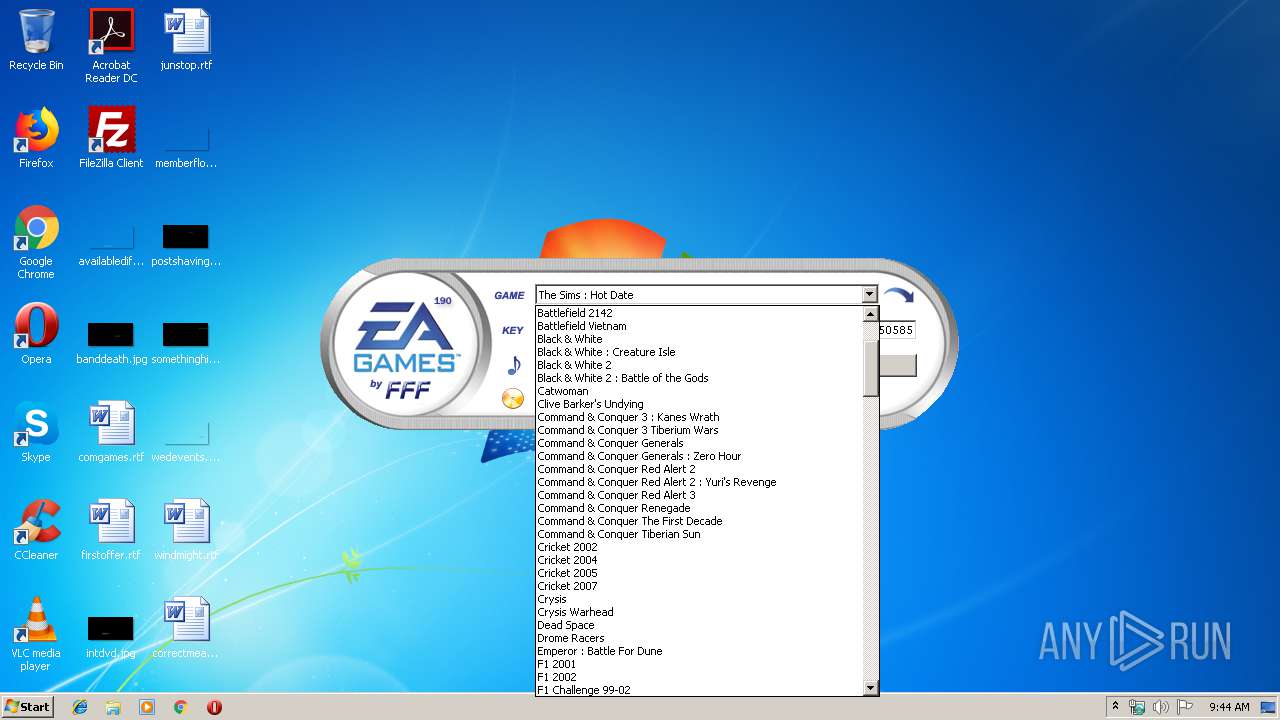The image size is (1280, 720).
Task: Select the firstoffer.rtf desktop file
Action: pyautogui.click(x=111, y=530)
